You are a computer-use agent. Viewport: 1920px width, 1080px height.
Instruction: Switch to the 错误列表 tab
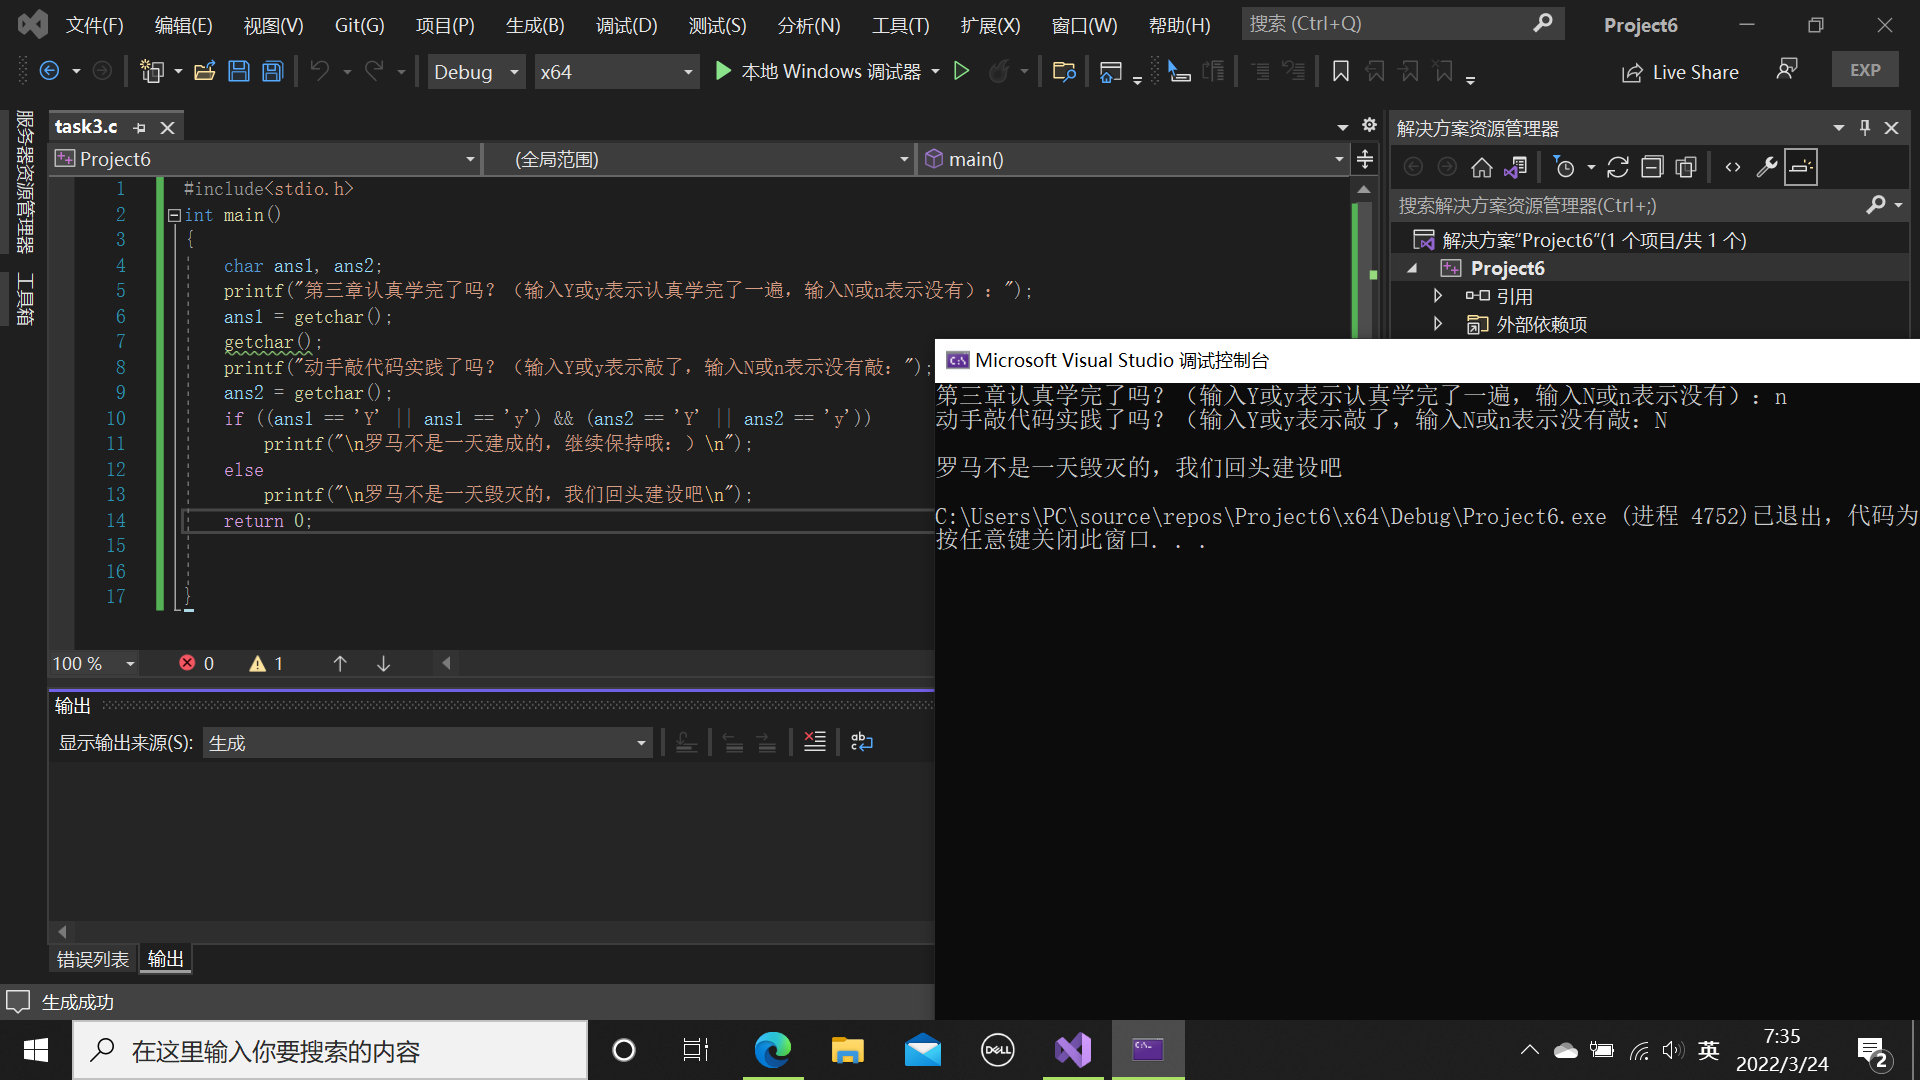coord(92,959)
